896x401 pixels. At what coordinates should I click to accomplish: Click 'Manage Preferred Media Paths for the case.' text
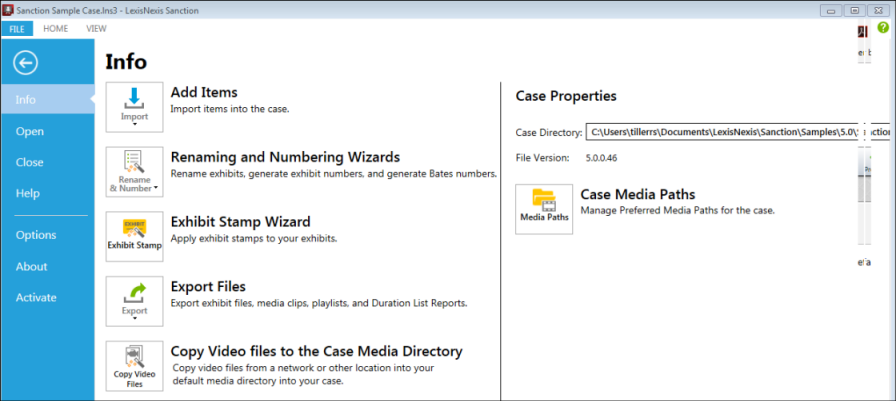pyautogui.click(x=678, y=211)
